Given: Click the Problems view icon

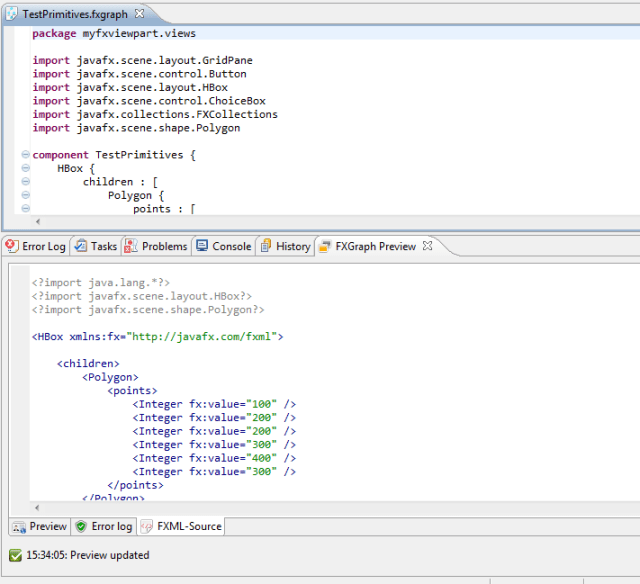Looking at the screenshot, I should [x=131, y=246].
